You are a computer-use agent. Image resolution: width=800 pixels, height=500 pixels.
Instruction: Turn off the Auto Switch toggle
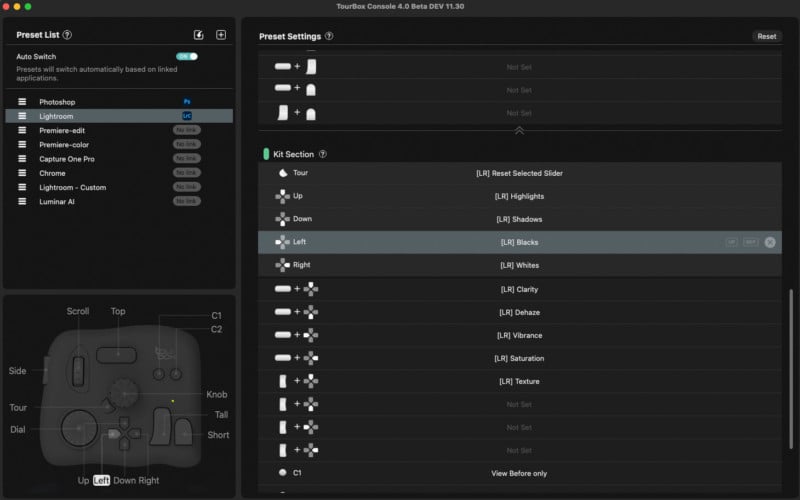(x=187, y=57)
